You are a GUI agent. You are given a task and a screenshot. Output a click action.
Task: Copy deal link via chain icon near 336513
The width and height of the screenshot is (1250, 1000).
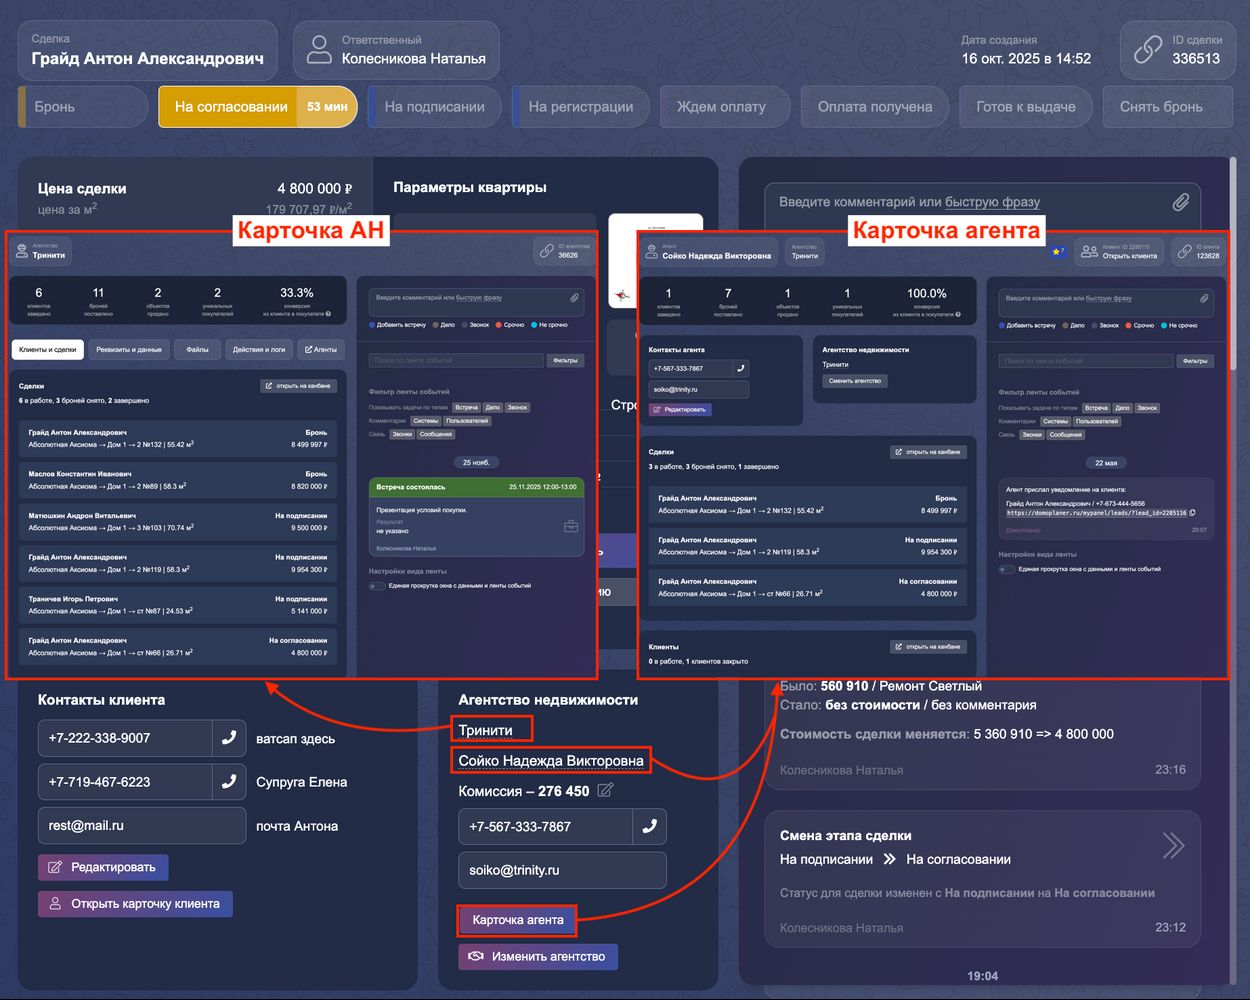[1148, 49]
